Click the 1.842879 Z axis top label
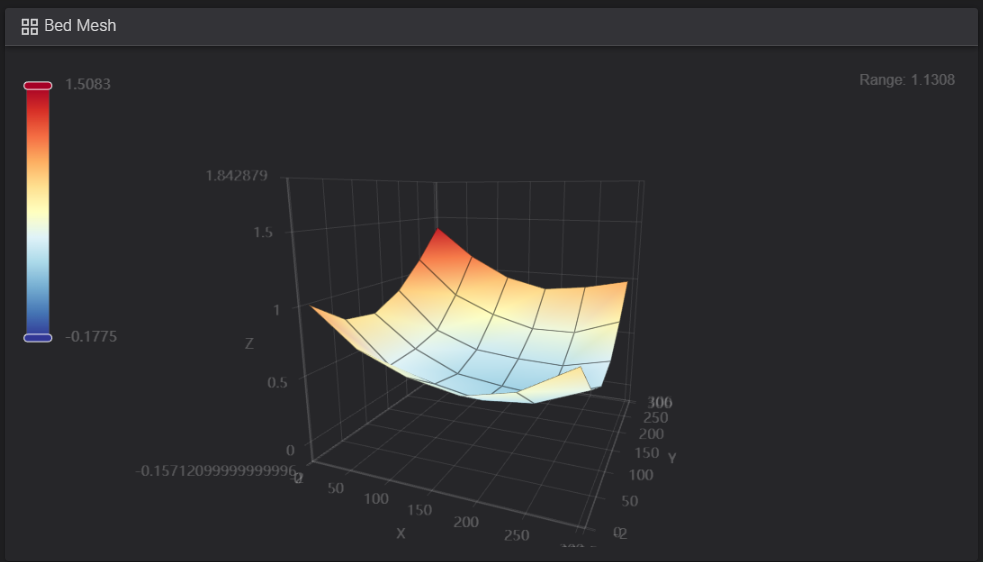Image resolution: width=983 pixels, height=562 pixels. pos(236,176)
